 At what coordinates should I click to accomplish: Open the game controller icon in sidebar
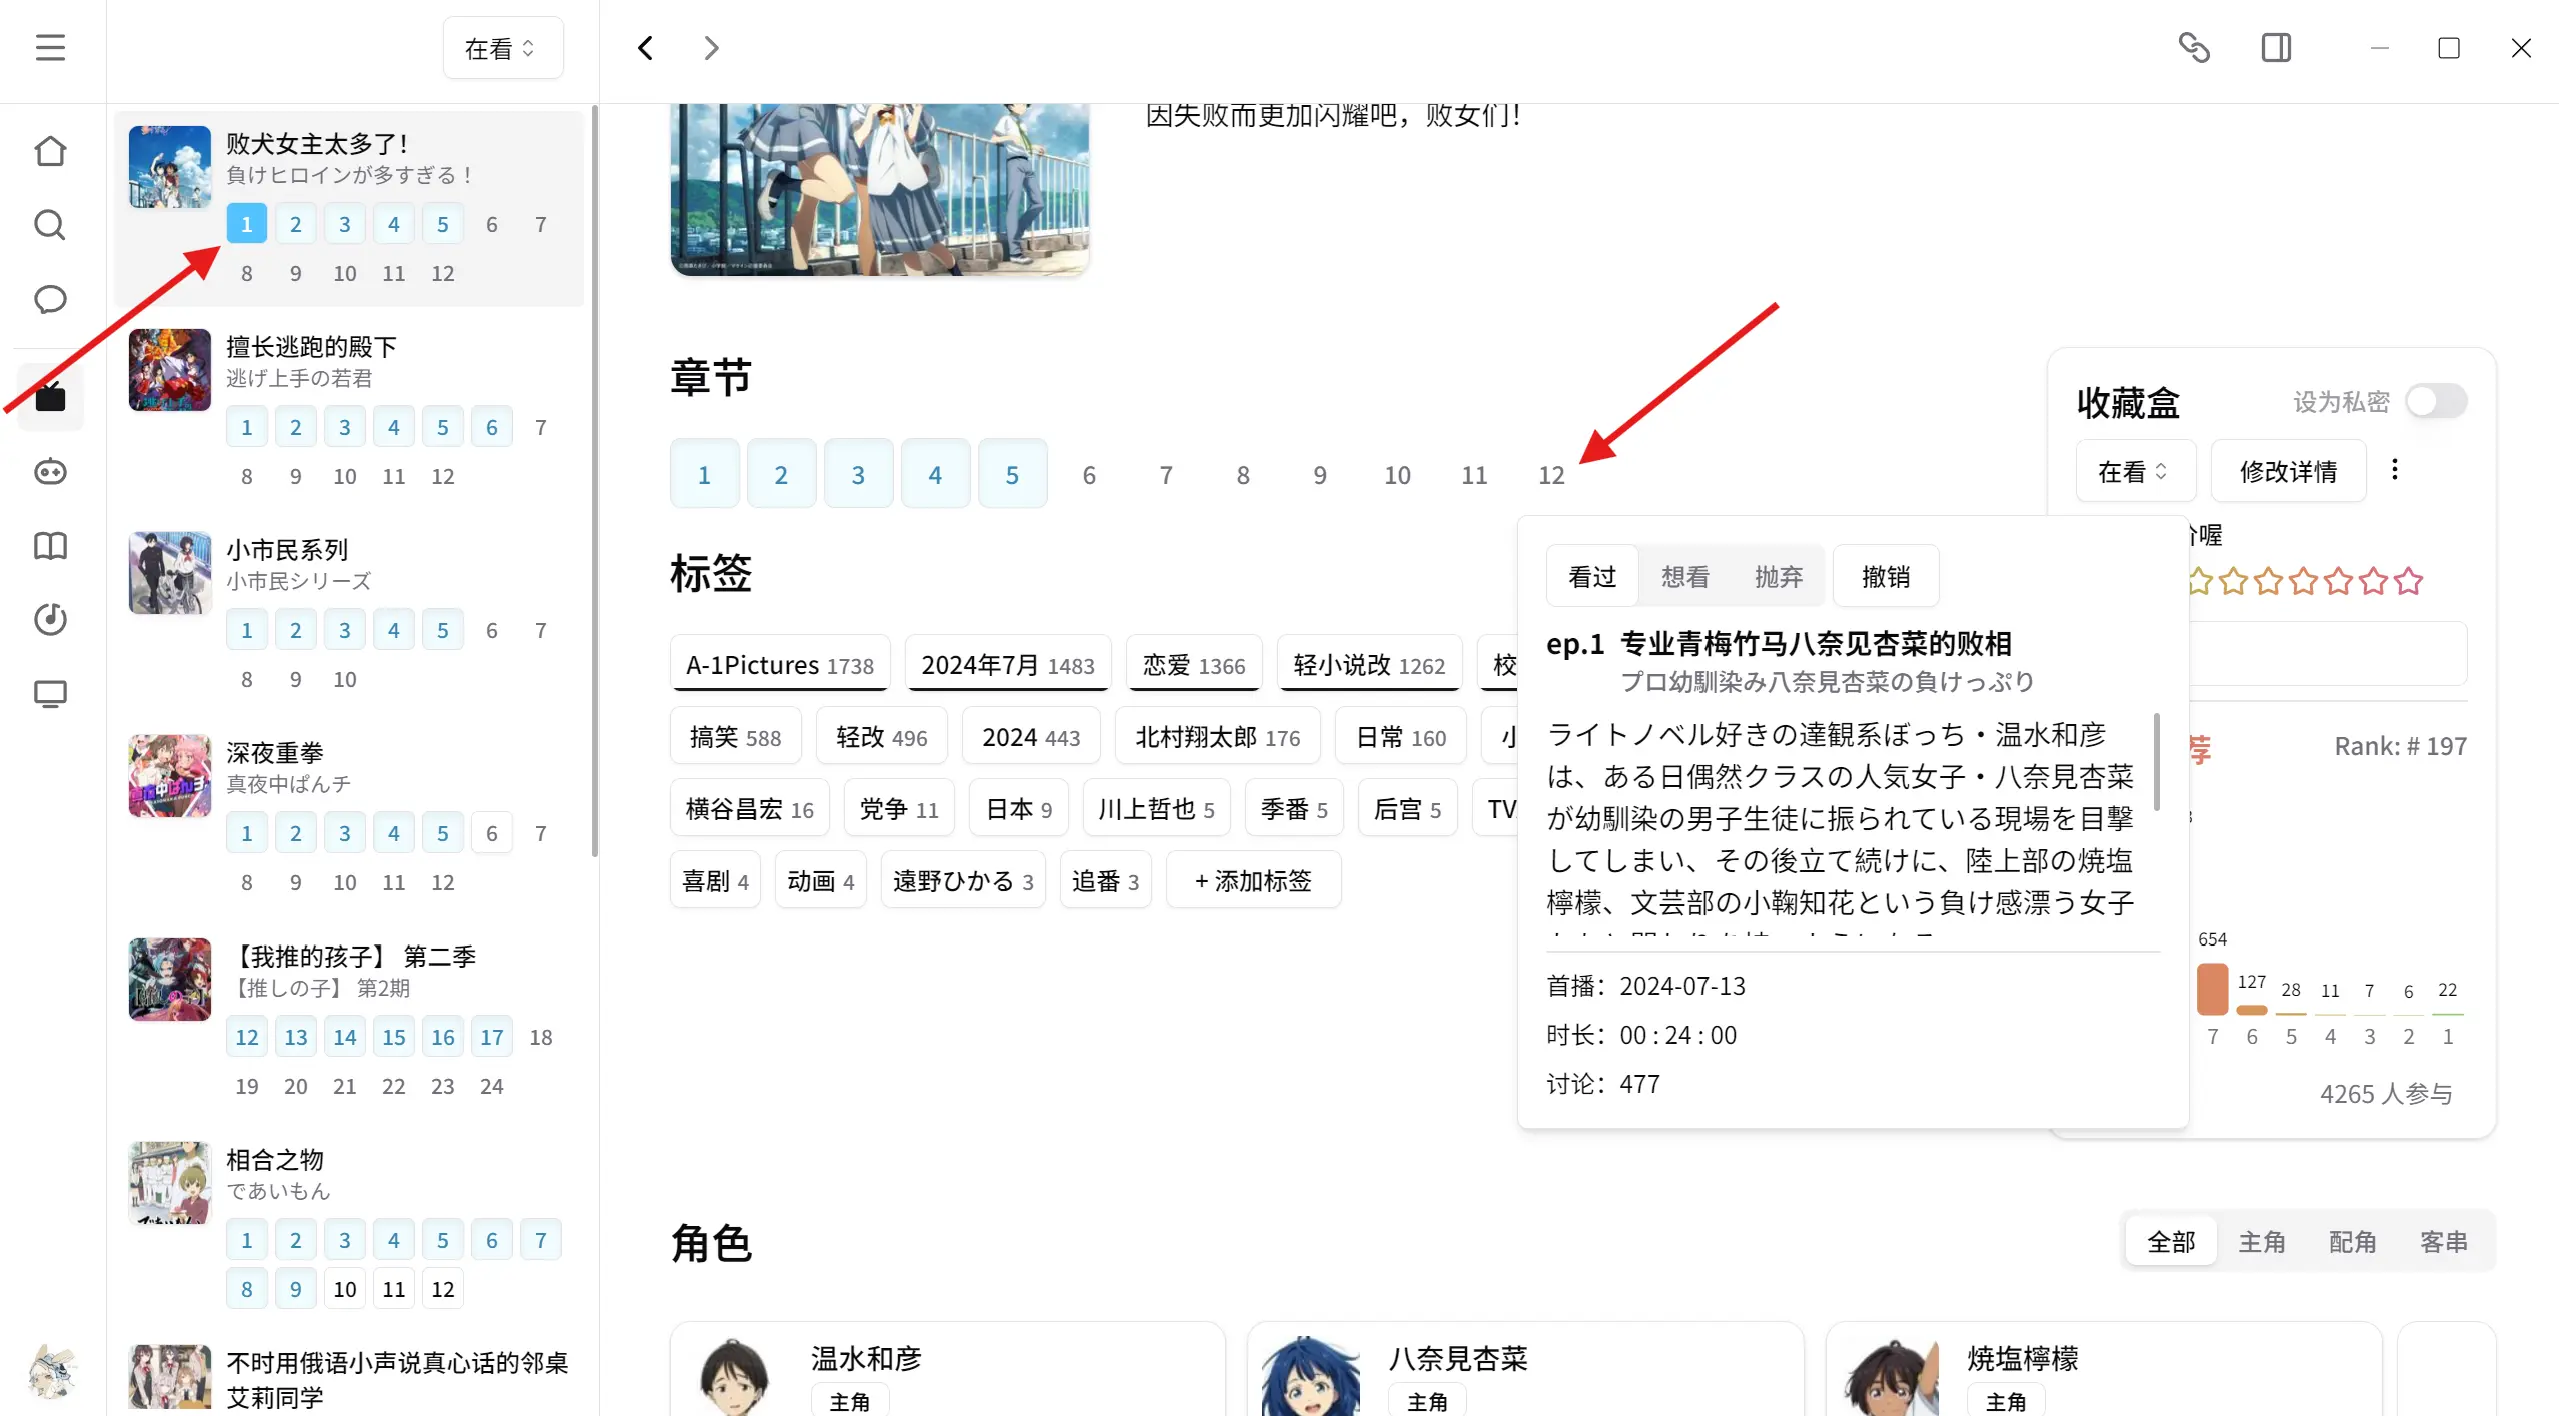[50, 471]
